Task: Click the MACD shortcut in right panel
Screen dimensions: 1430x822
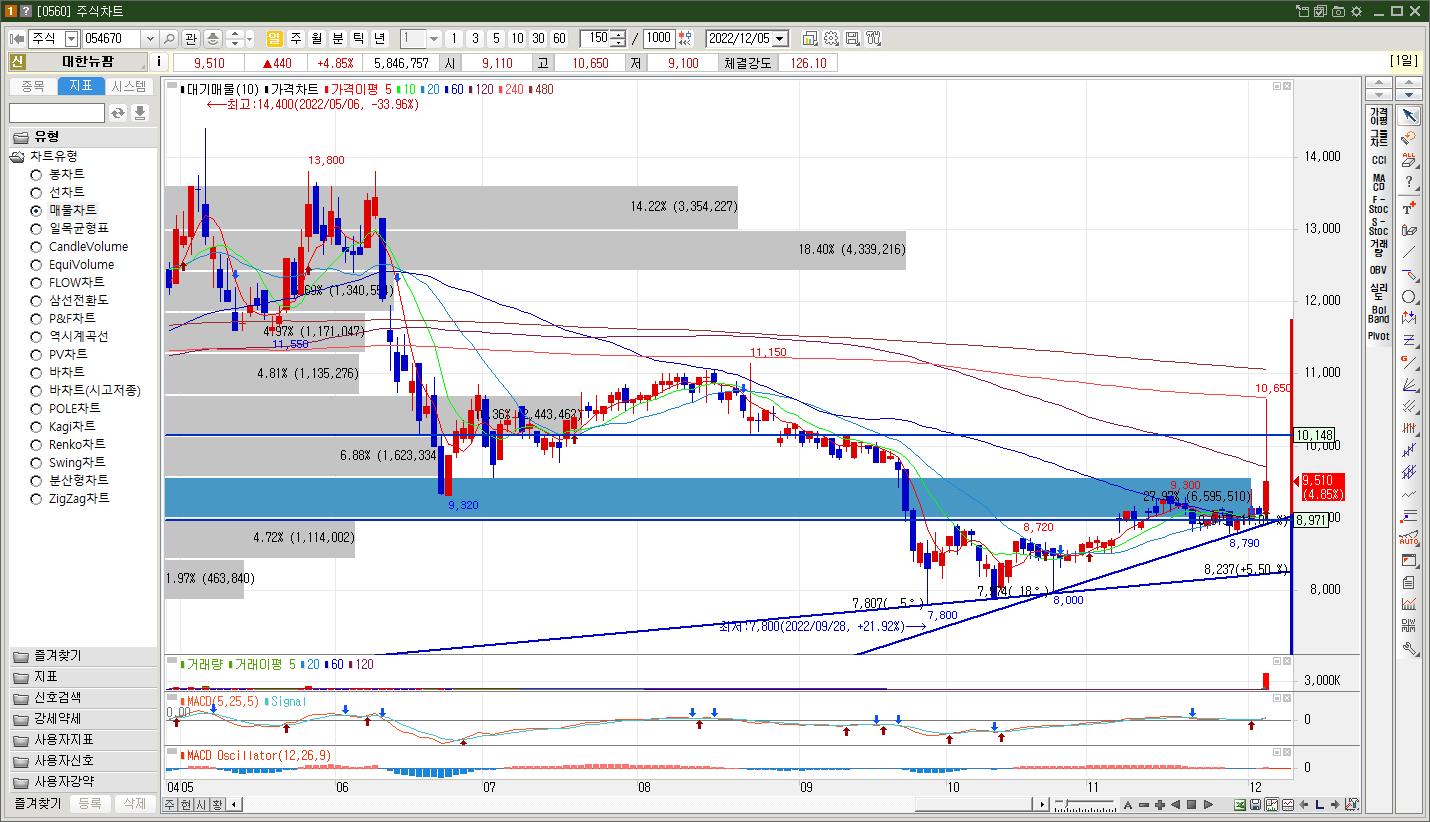Action: coord(1379,182)
